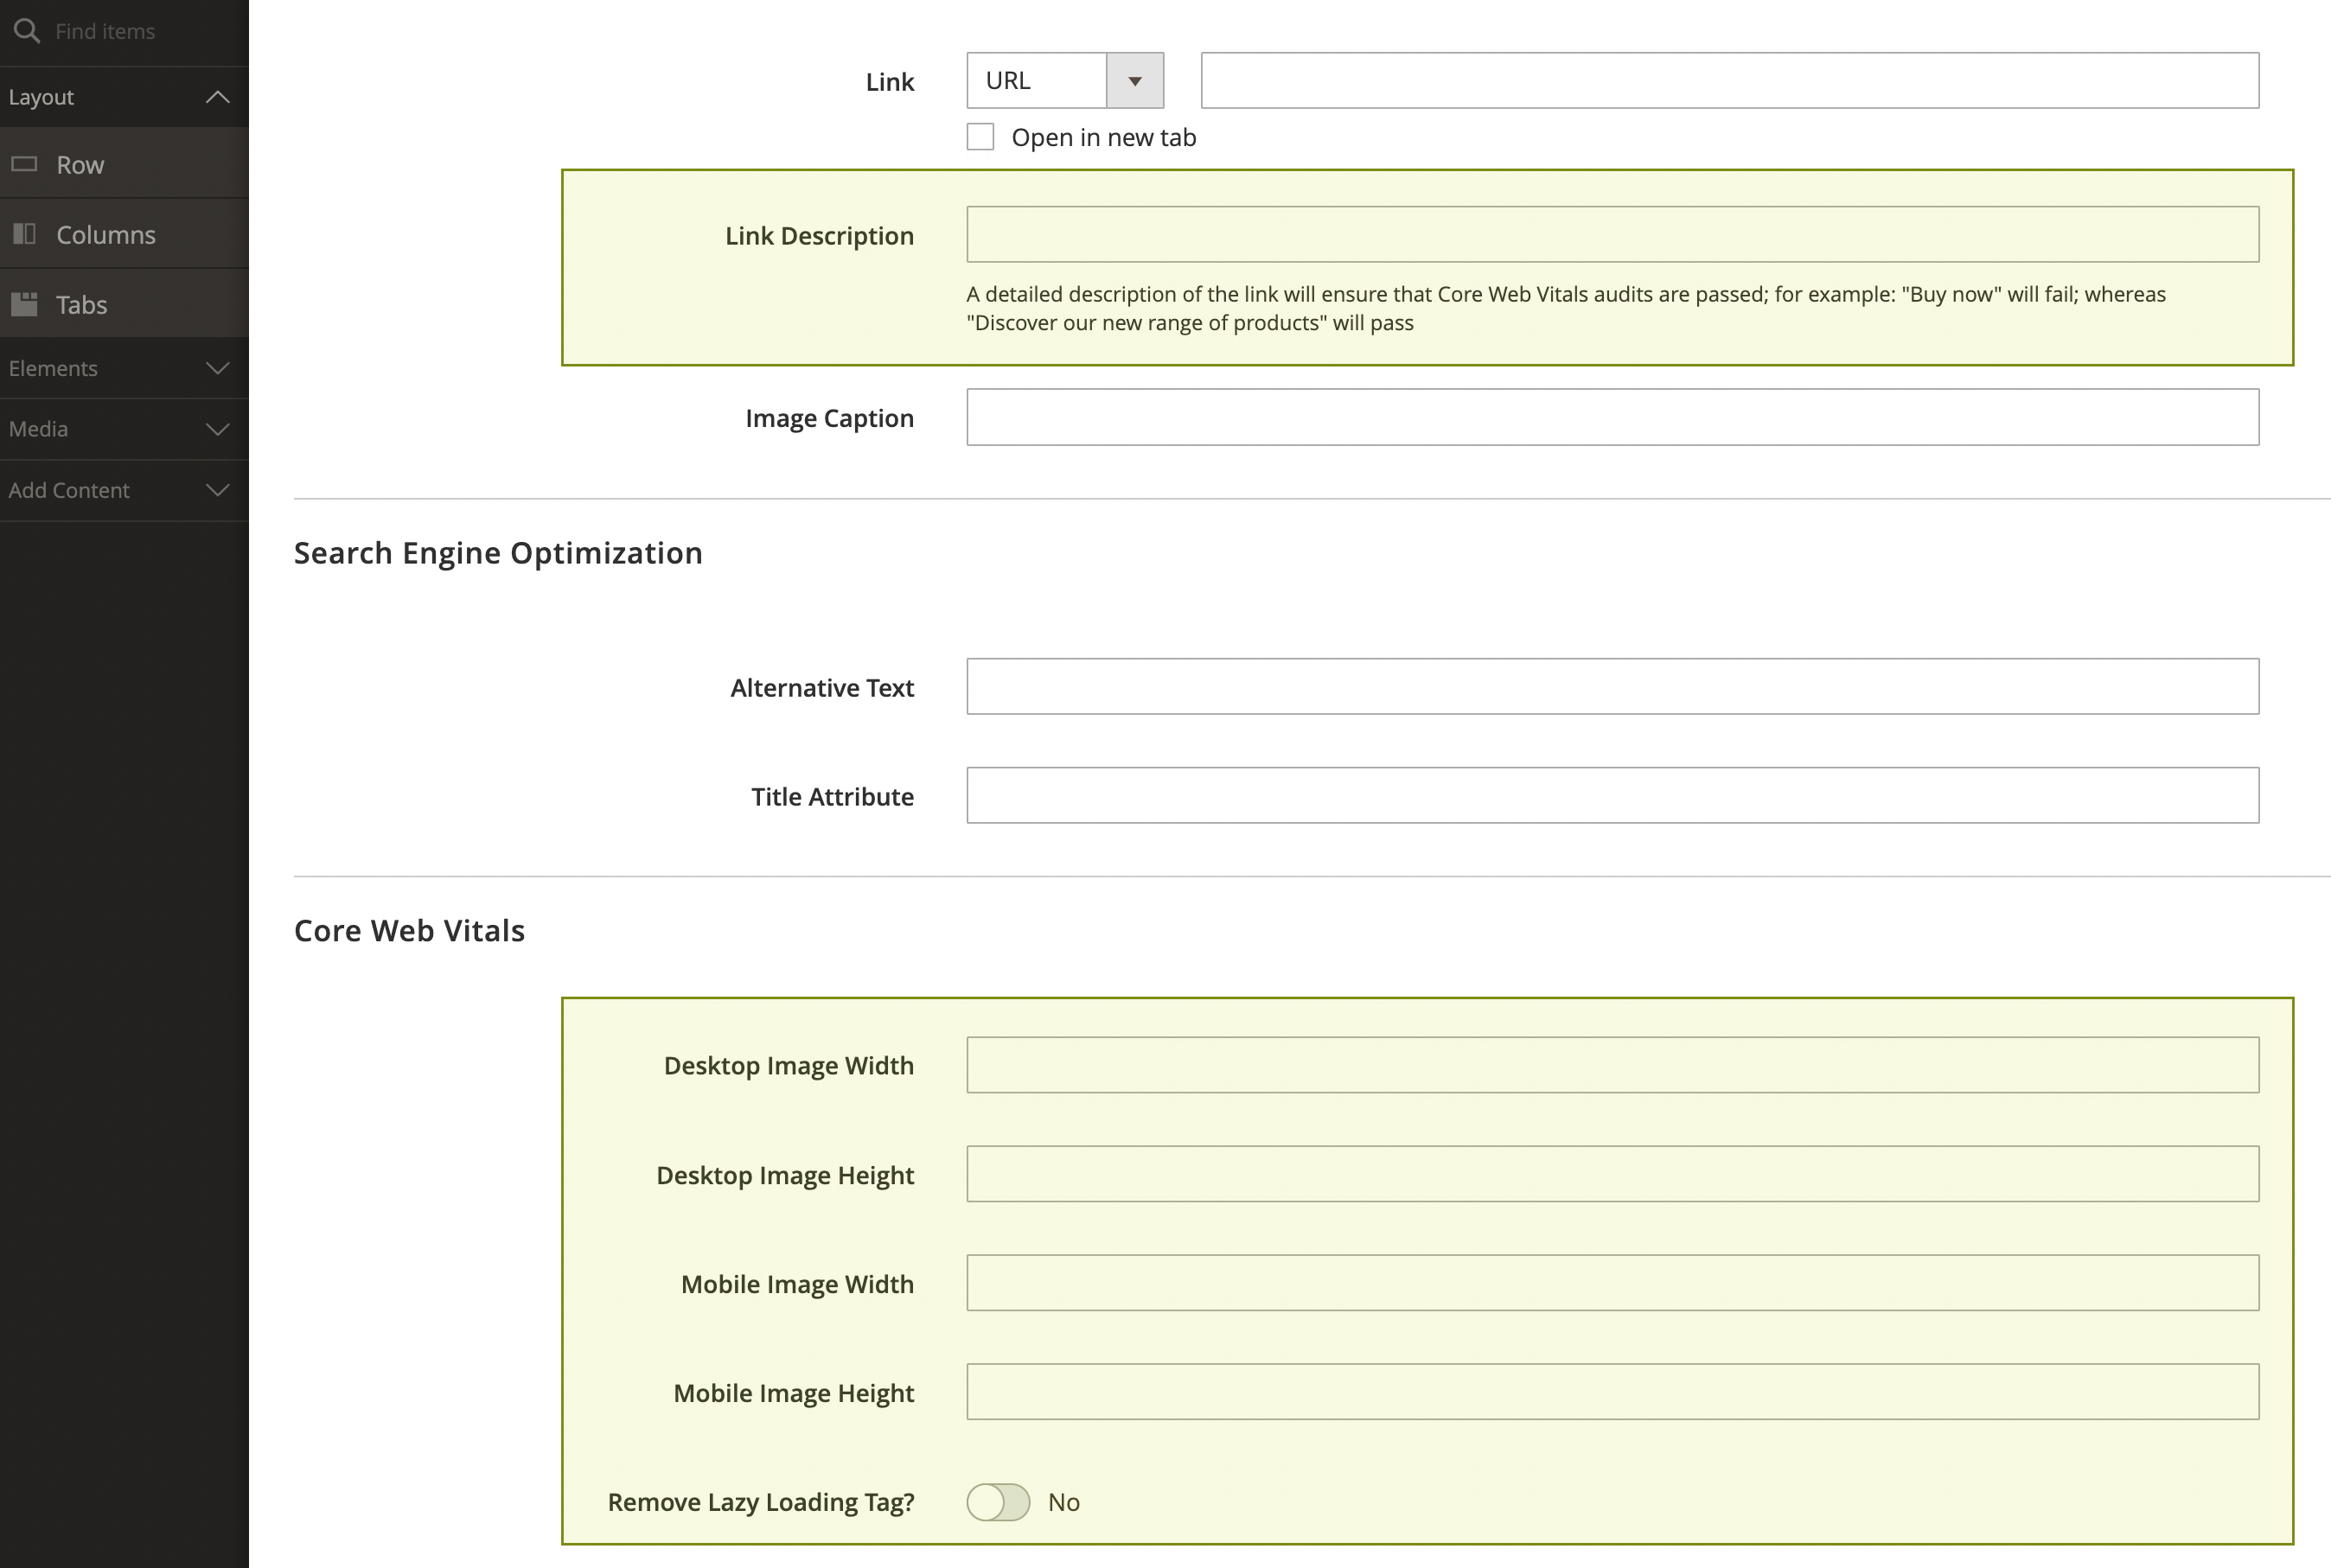Click the Find items search field

point(140,31)
